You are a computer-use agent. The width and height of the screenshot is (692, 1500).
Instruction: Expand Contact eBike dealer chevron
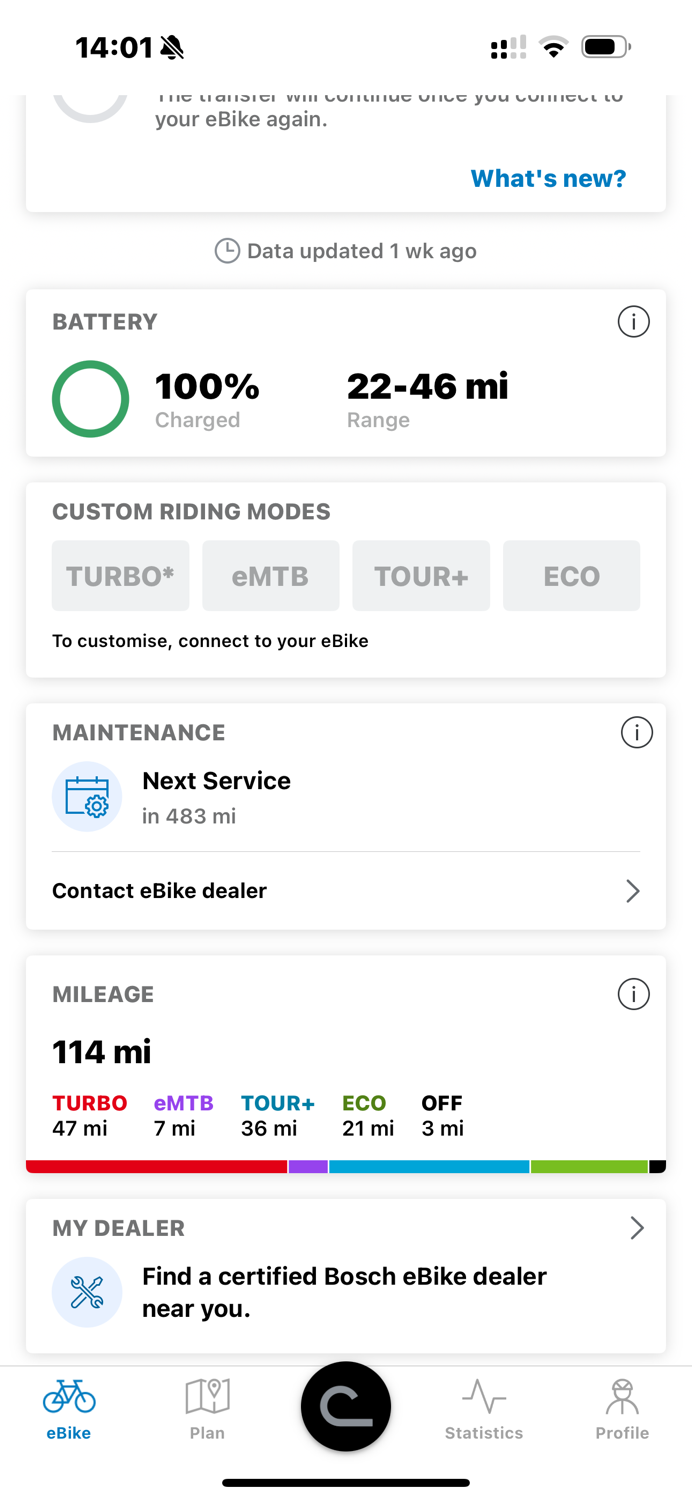[632, 891]
